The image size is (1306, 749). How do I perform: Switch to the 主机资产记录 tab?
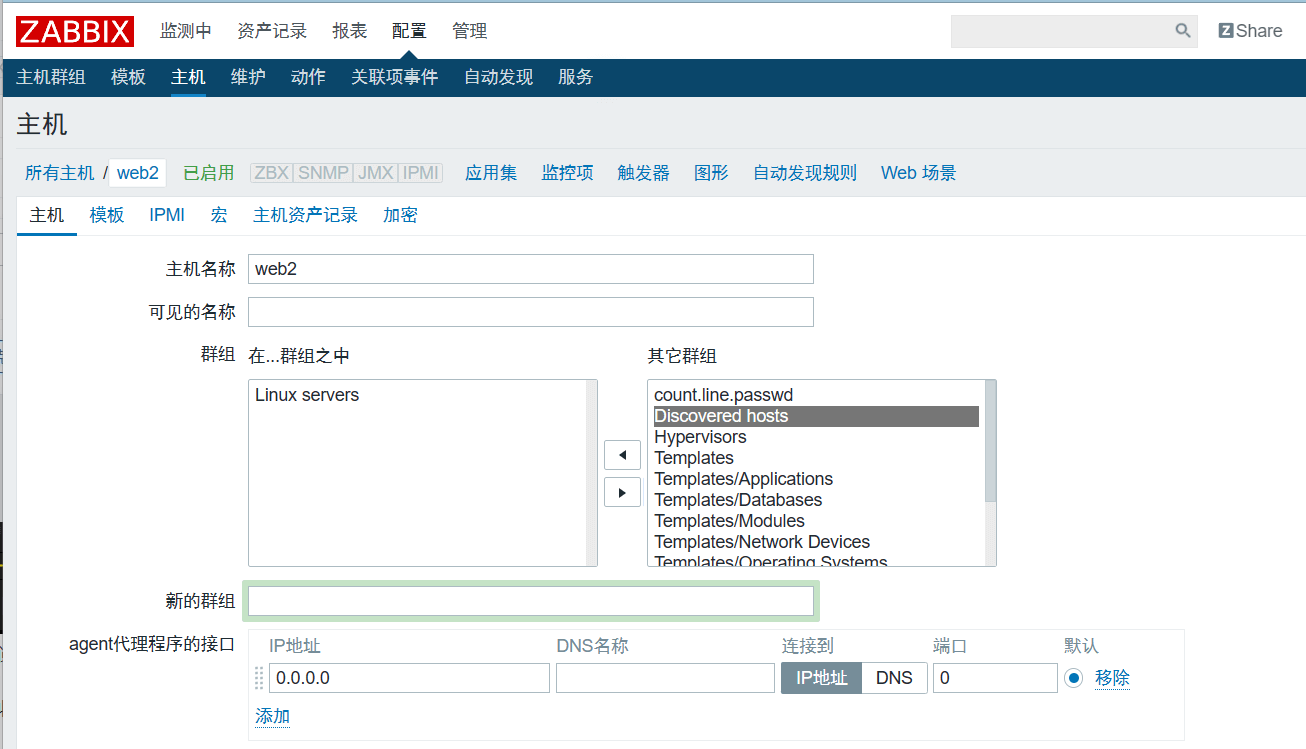coord(305,215)
